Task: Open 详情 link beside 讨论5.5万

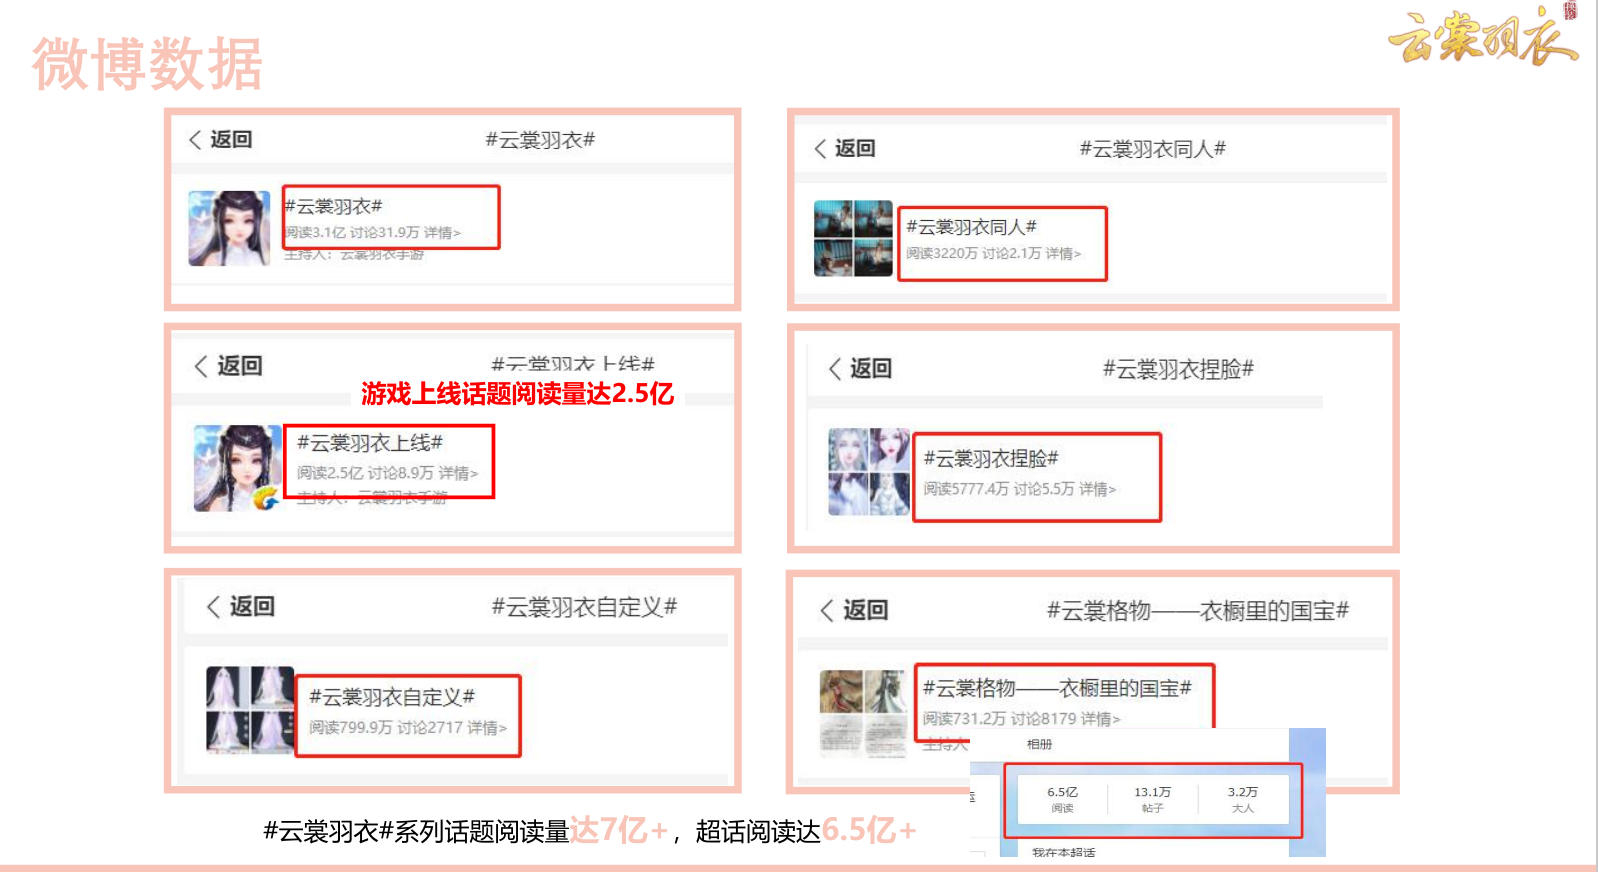Action: coord(1097,489)
